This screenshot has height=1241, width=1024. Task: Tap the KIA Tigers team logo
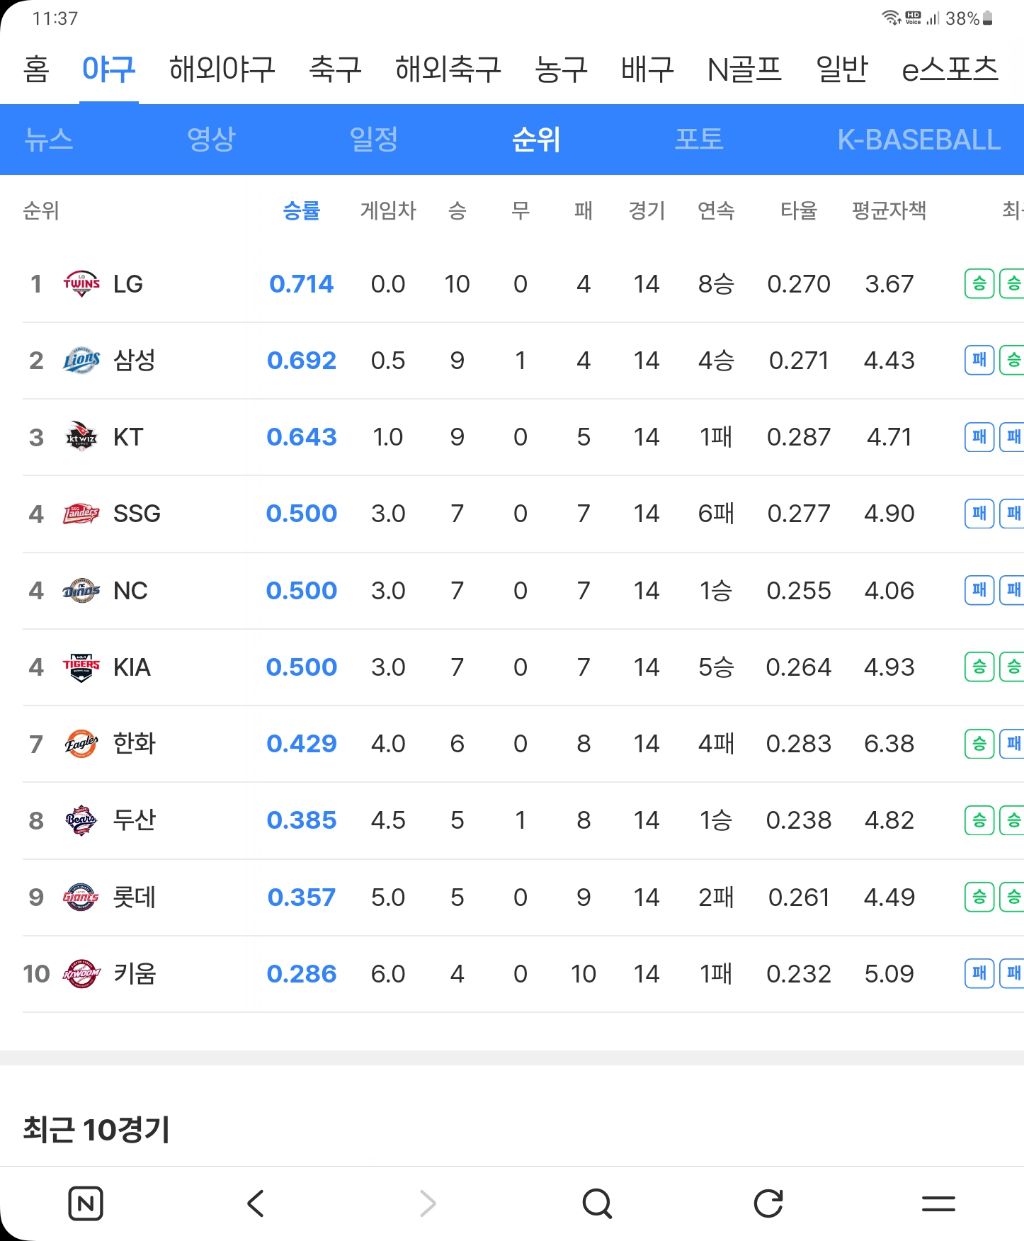point(81,667)
